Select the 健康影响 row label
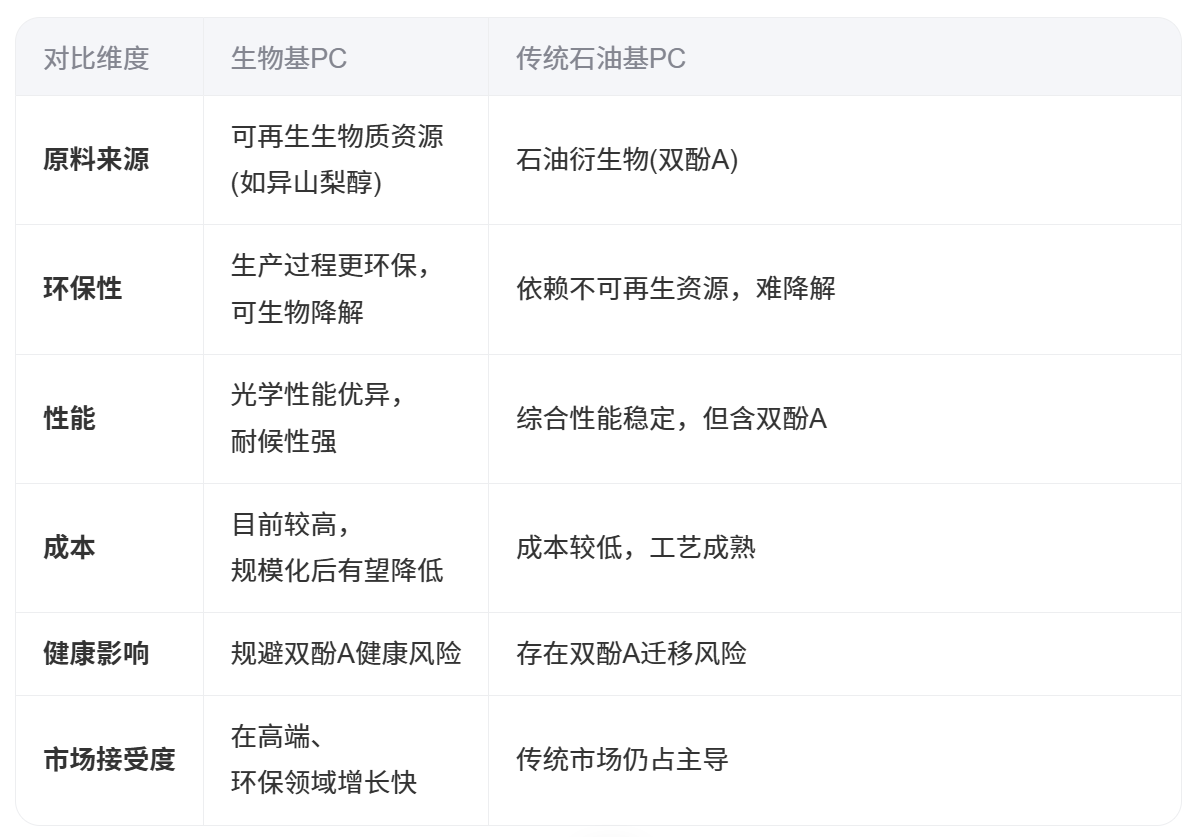This screenshot has width=1193, height=837. [96, 654]
